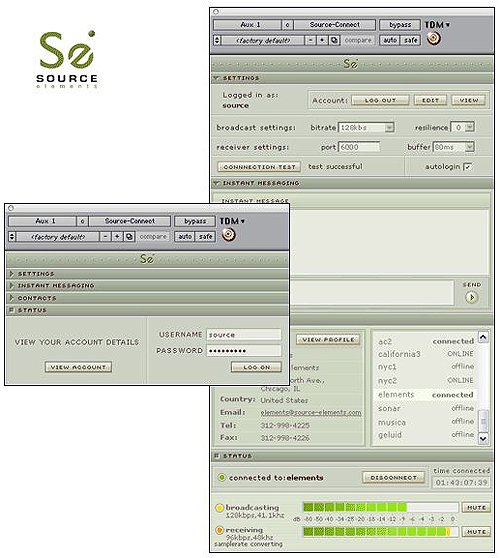The width and height of the screenshot is (500, 558).
Task: Mute the broadcasting stream
Action: (x=476, y=507)
